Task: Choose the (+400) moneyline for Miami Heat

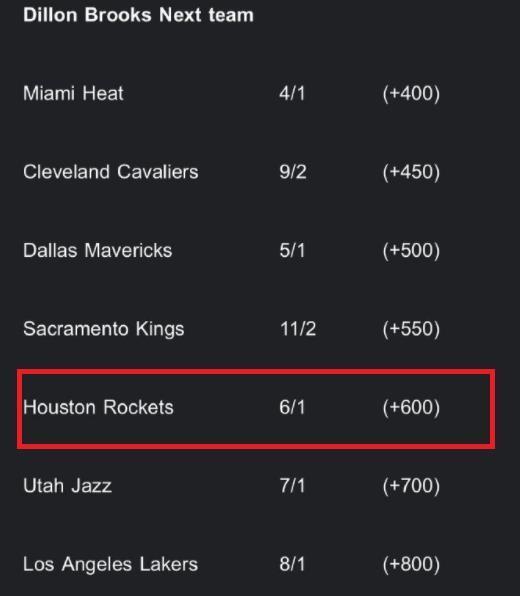Action: pyautogui.click(x=411, y=94)
